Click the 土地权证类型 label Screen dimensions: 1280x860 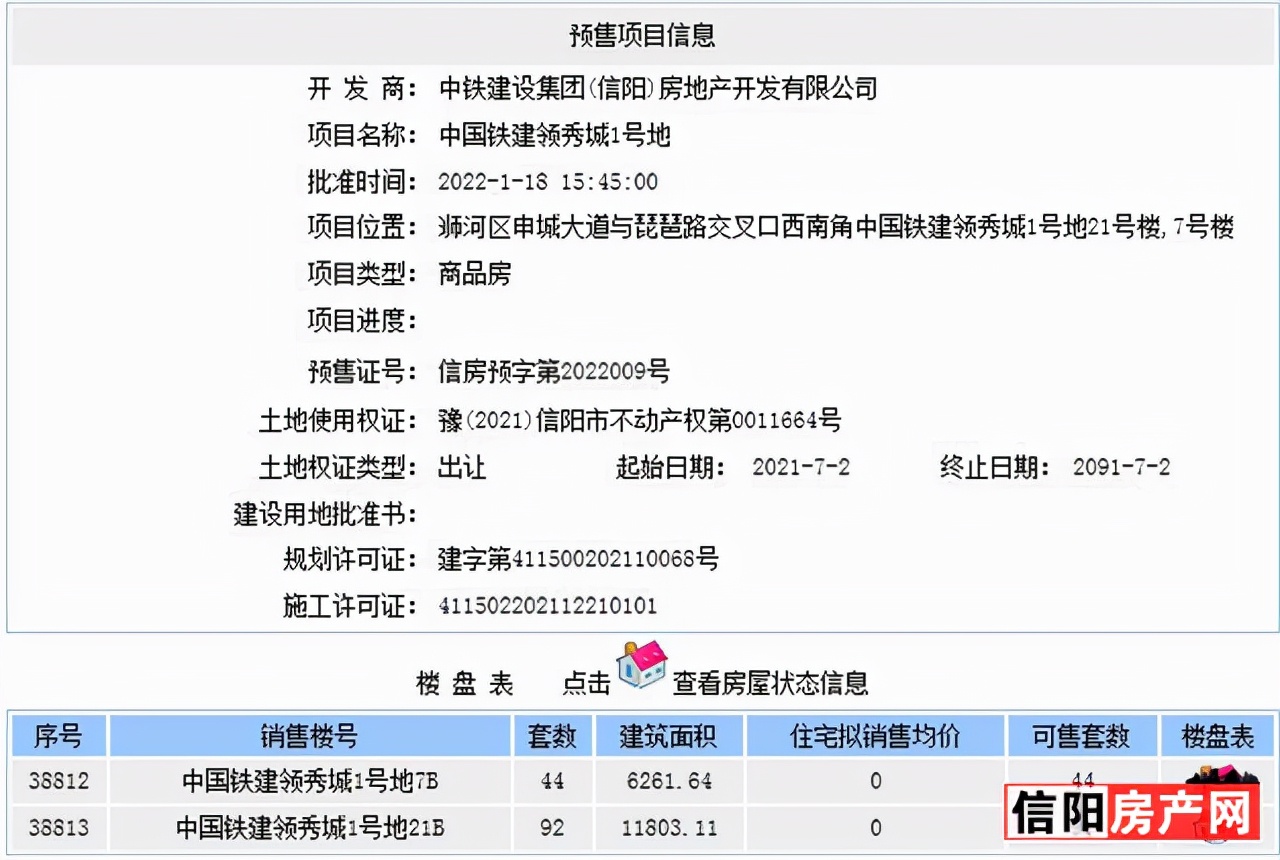[x=338, y=467]
